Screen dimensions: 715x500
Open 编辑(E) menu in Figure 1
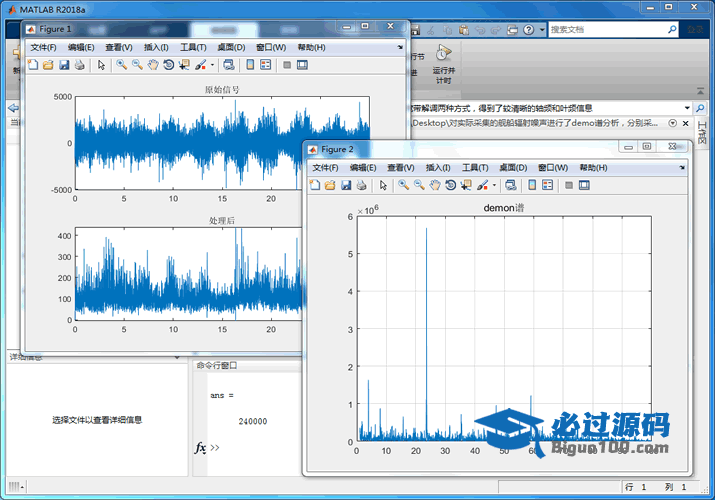coord(81,47)
